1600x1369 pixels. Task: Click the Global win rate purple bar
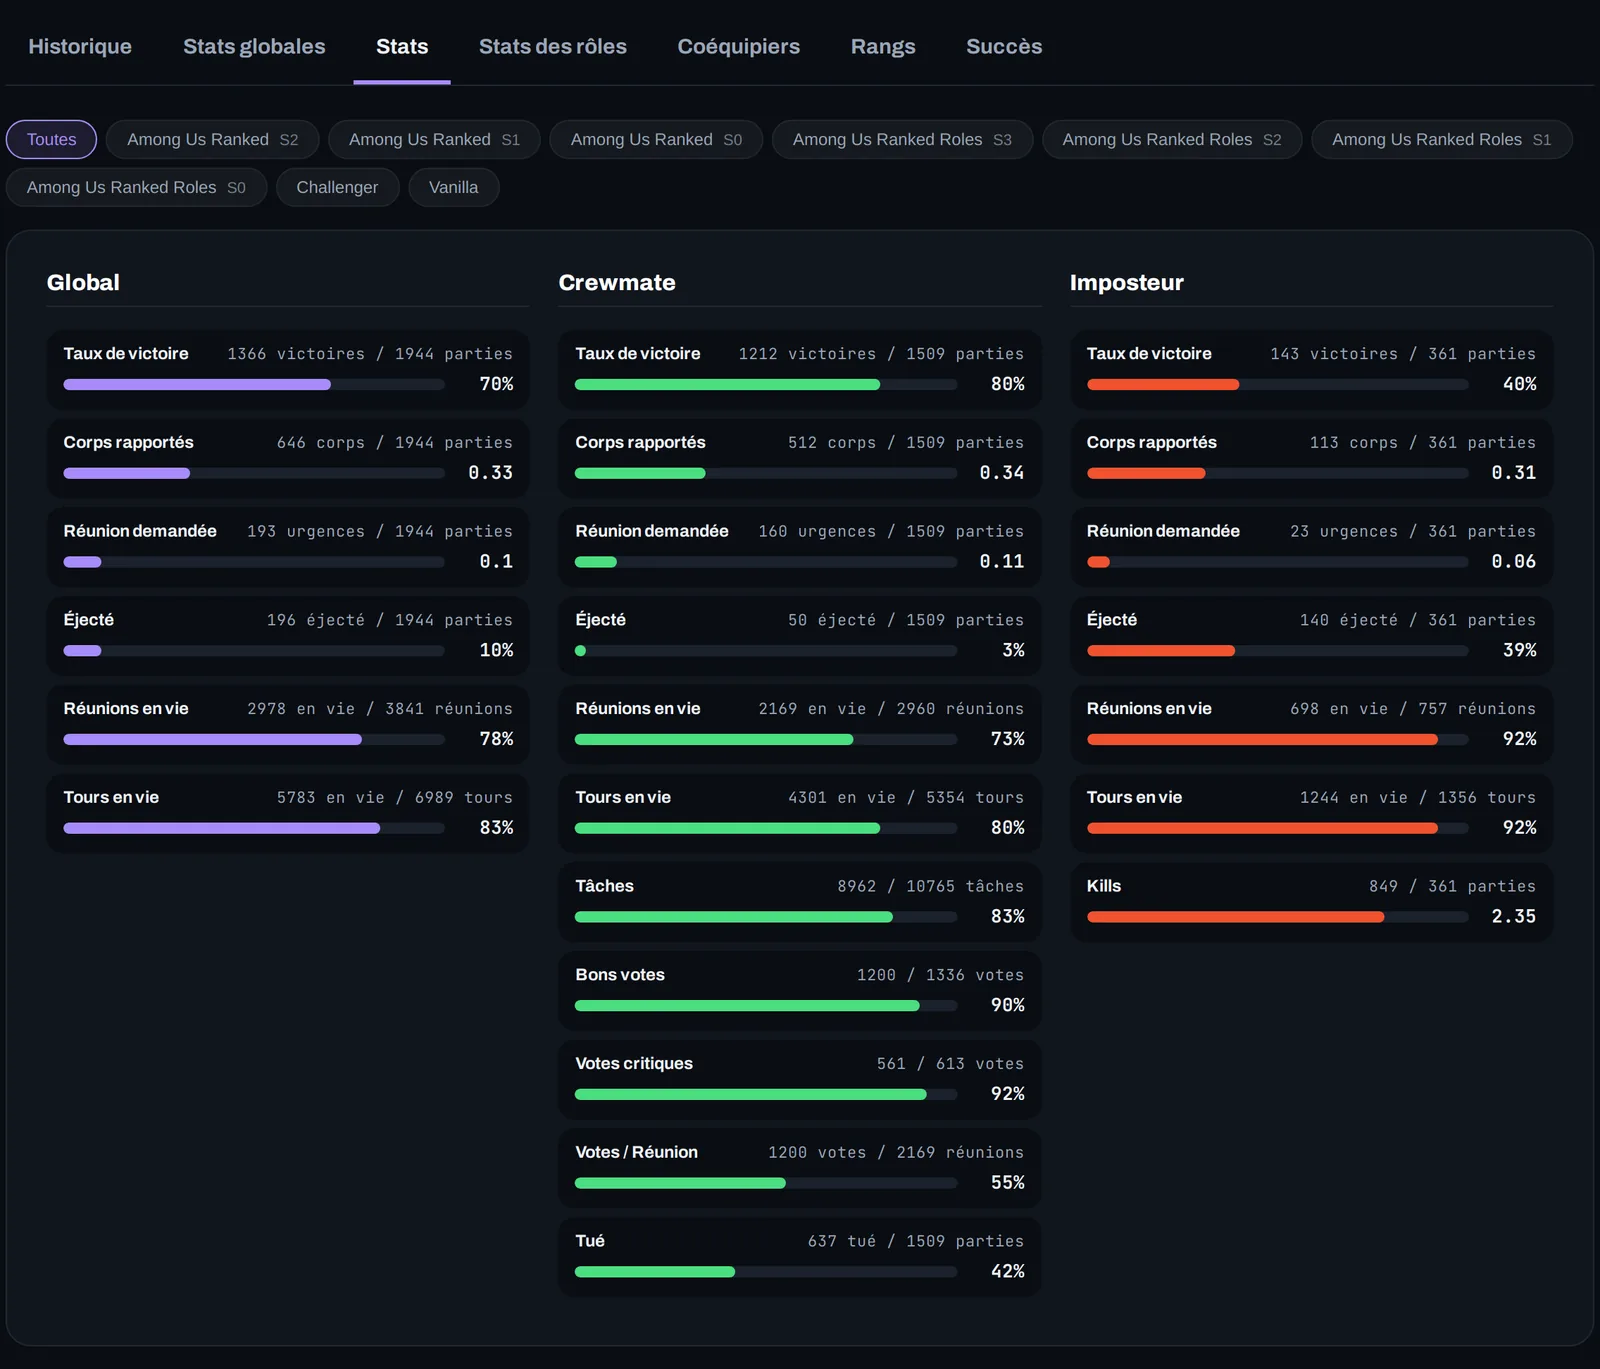[197, 384]
